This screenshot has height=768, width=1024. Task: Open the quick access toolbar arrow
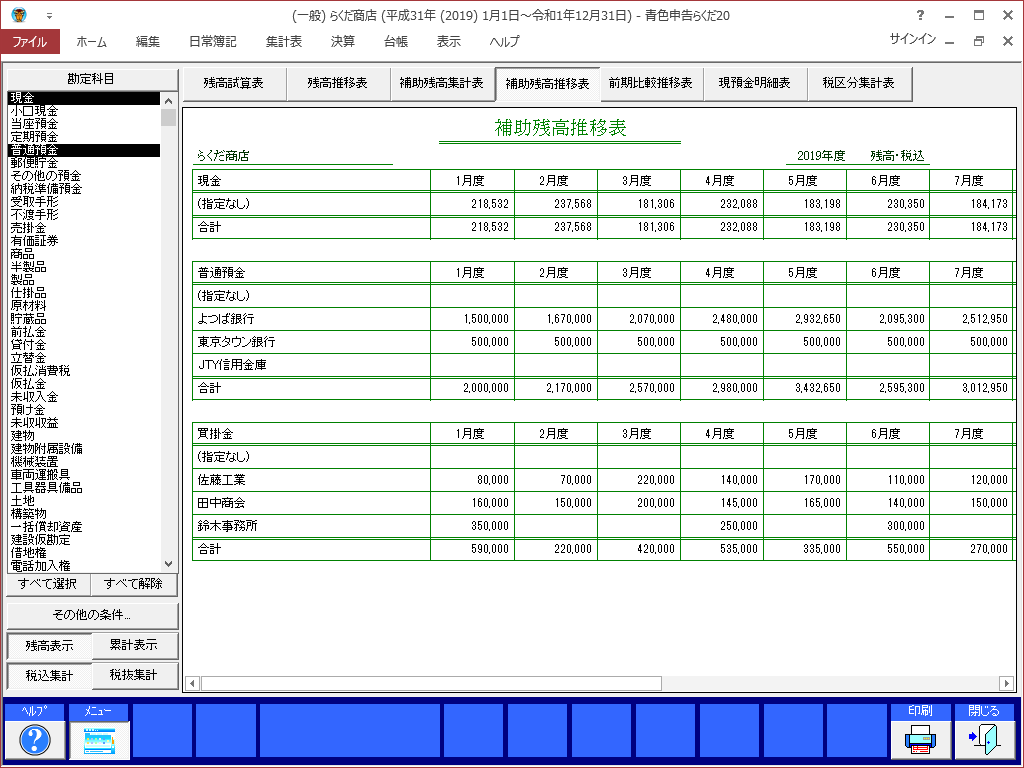pyautogui.click(x=49, y=15)
